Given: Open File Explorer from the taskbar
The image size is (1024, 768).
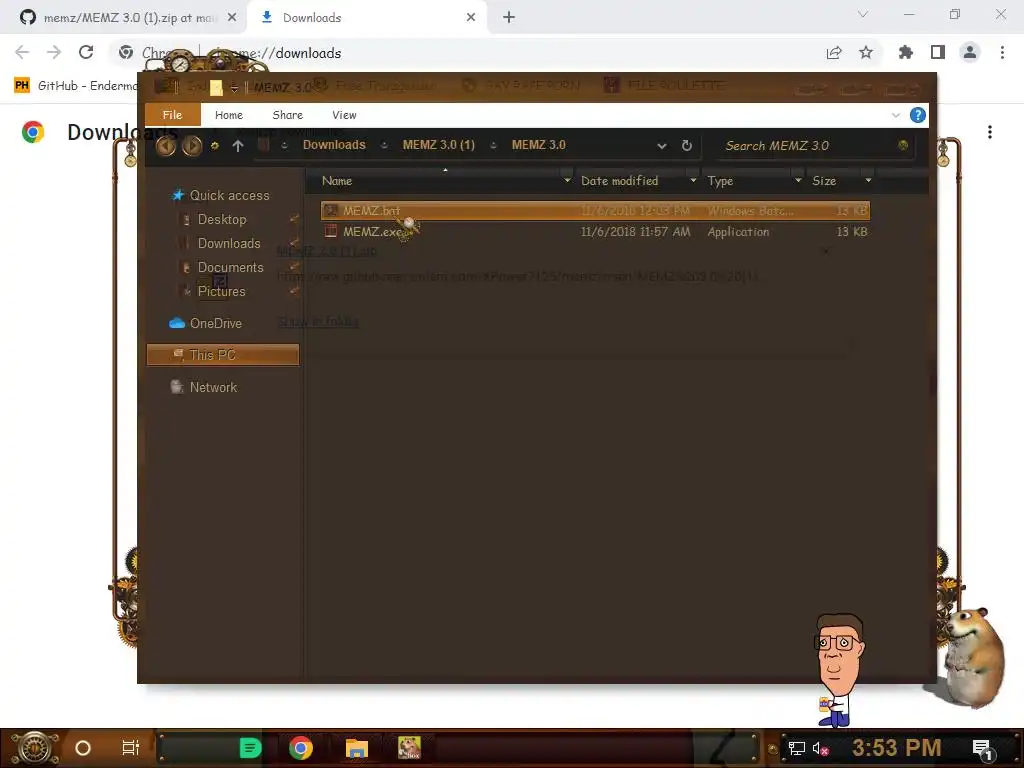Looking at the screenshot, I should (357, 748).
